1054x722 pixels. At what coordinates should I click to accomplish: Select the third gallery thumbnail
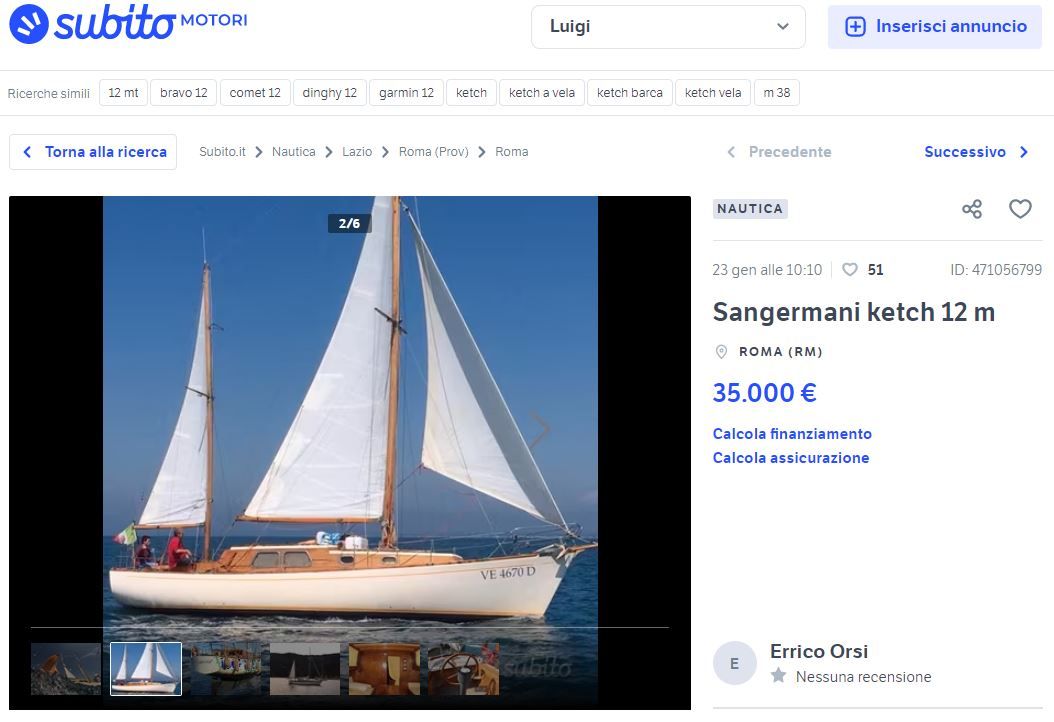(225, 669)
